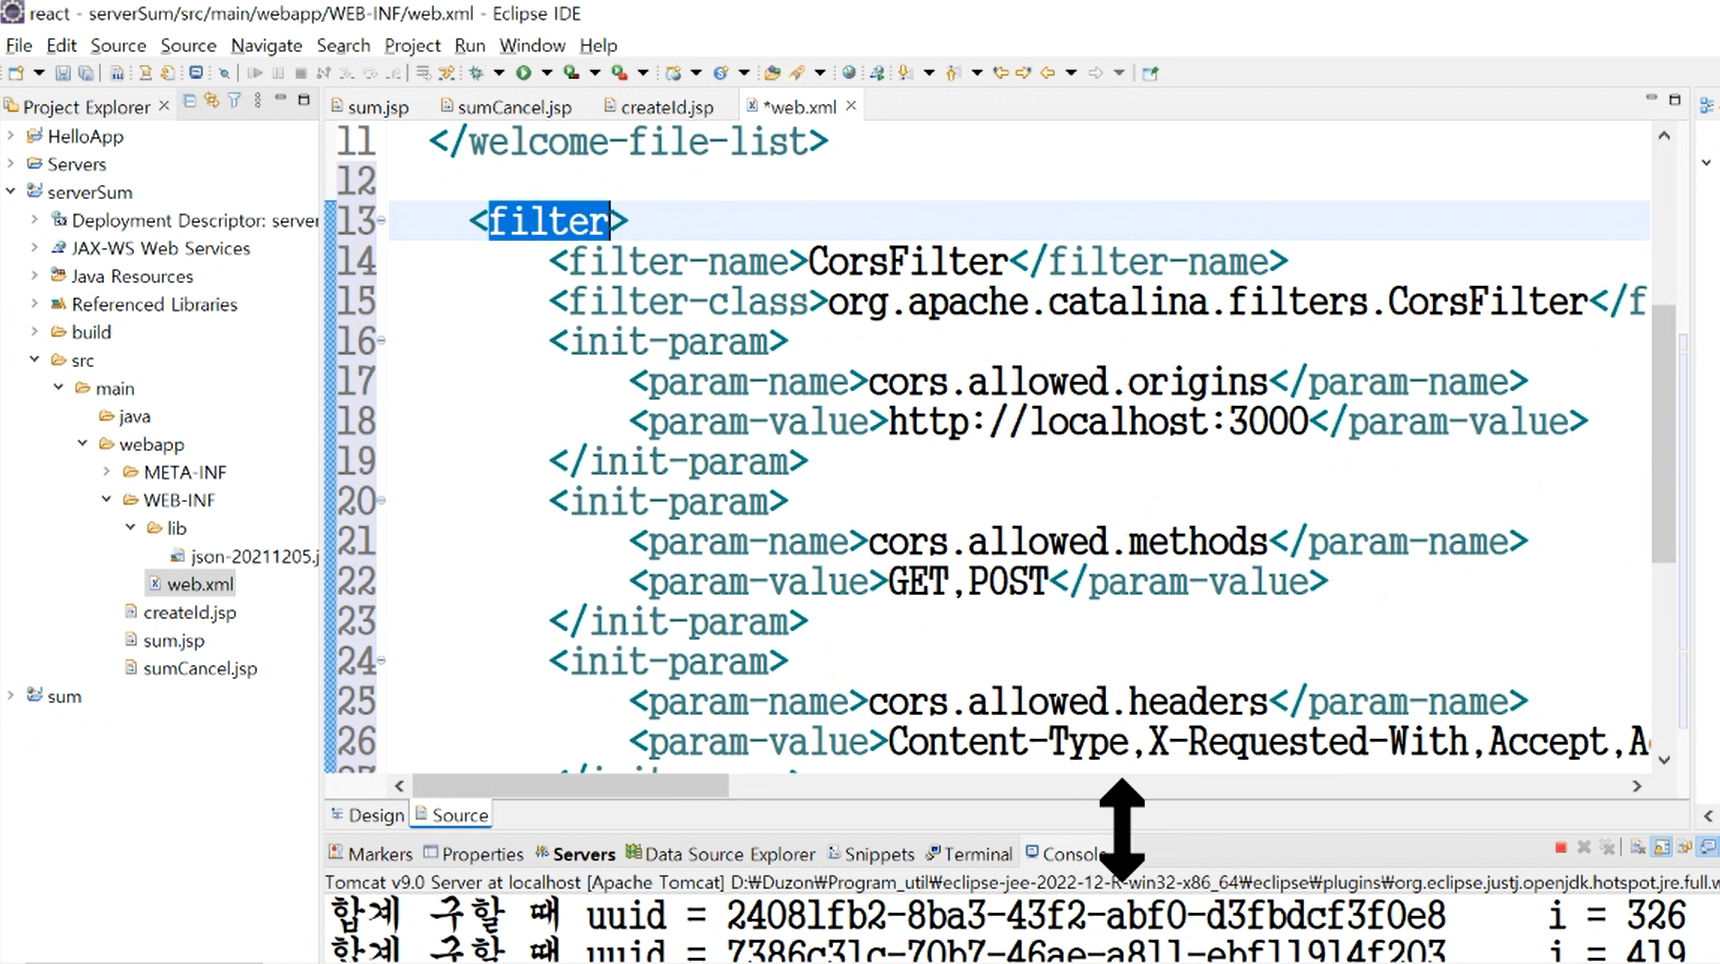Expand the Java Resources node
This screenshot has width=1720, height=964.
pyautogui.click(x=35, y=275)
